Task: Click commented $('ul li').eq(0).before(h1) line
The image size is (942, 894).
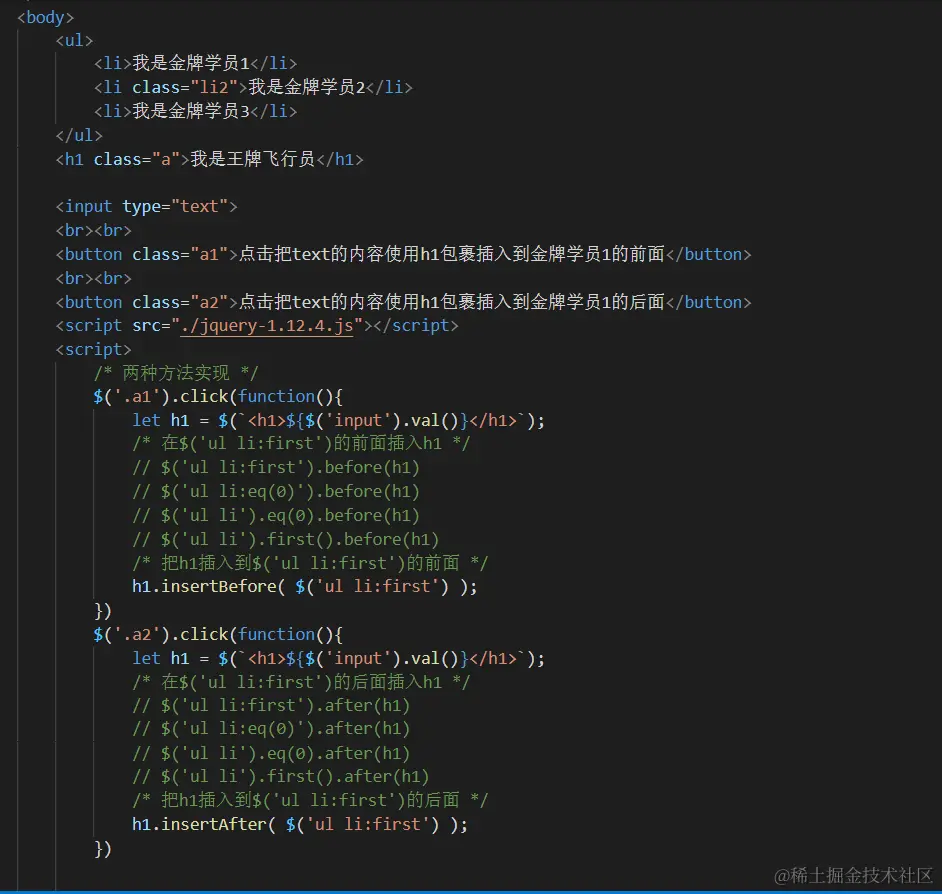Action: 276,515
